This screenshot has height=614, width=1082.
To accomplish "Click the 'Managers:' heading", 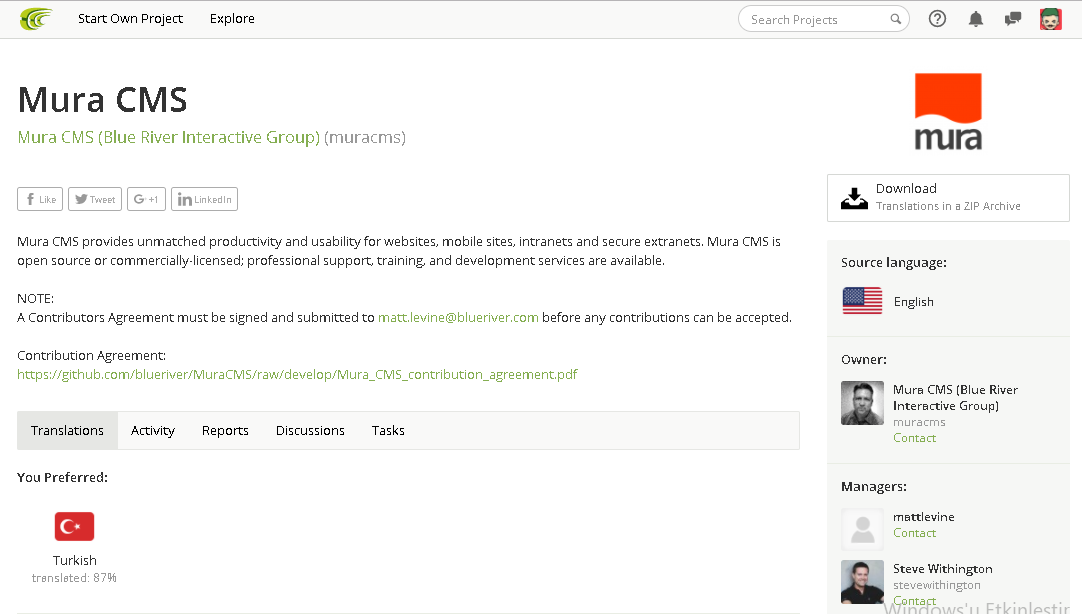I will tap(874, 486).
